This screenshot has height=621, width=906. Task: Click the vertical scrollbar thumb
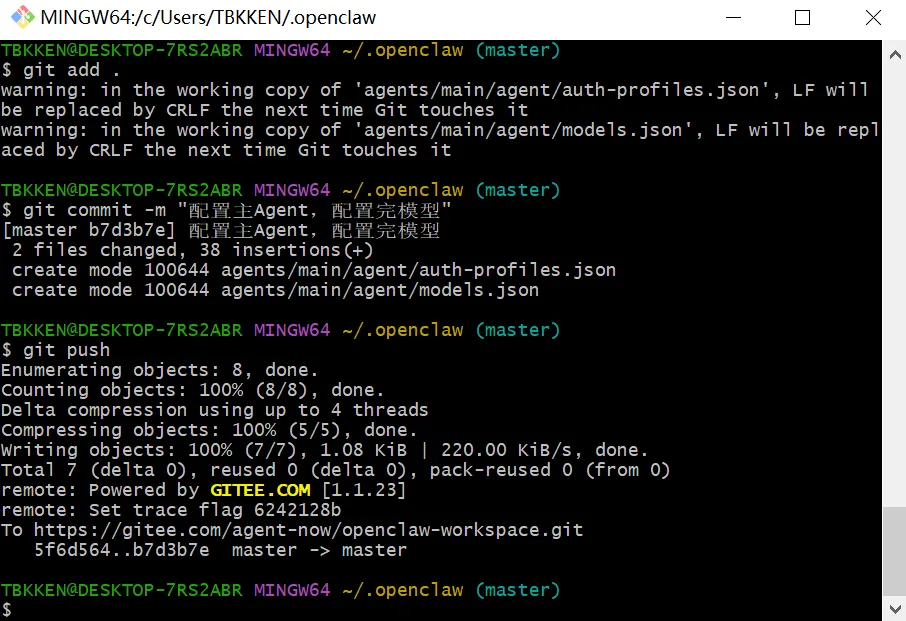click(x=894, y=551)
